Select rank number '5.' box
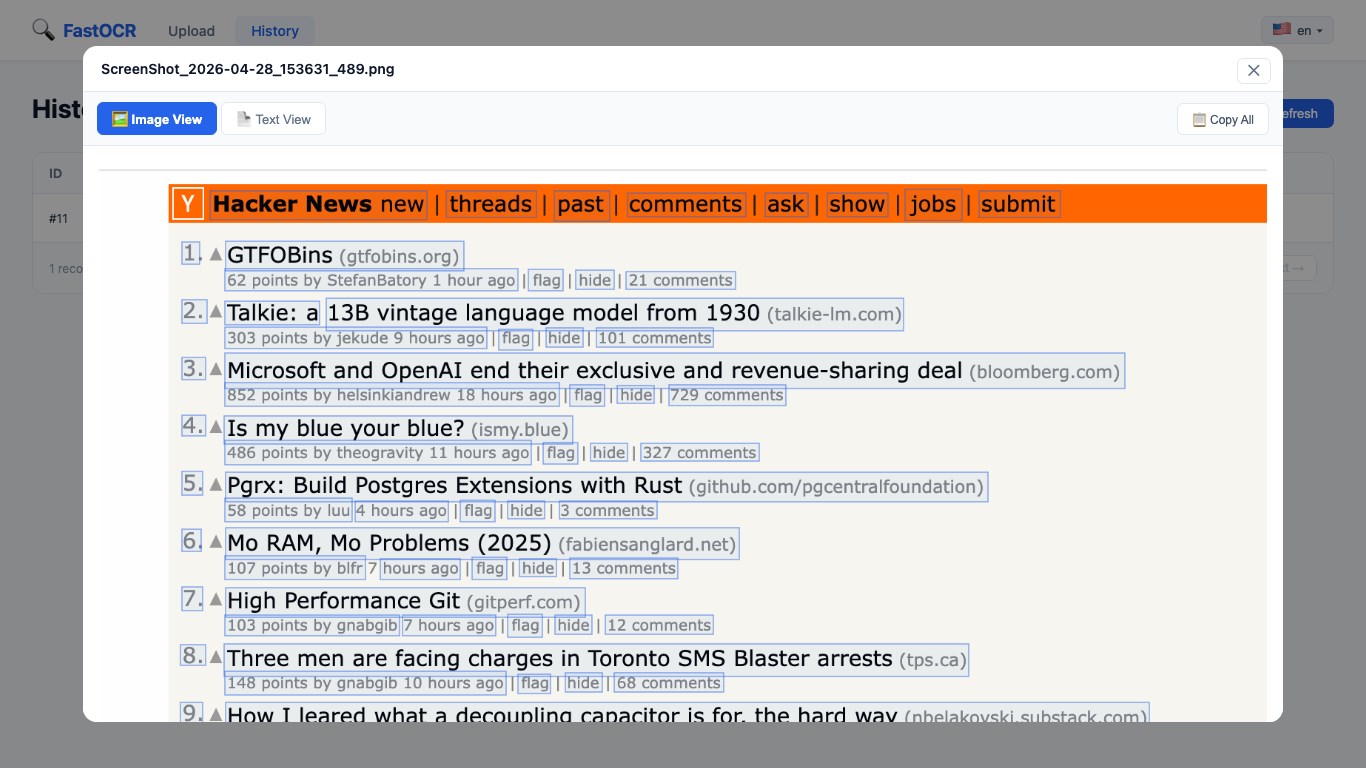Image resolution: width=1366 pixels, height=768 pixels. (192, 483)
